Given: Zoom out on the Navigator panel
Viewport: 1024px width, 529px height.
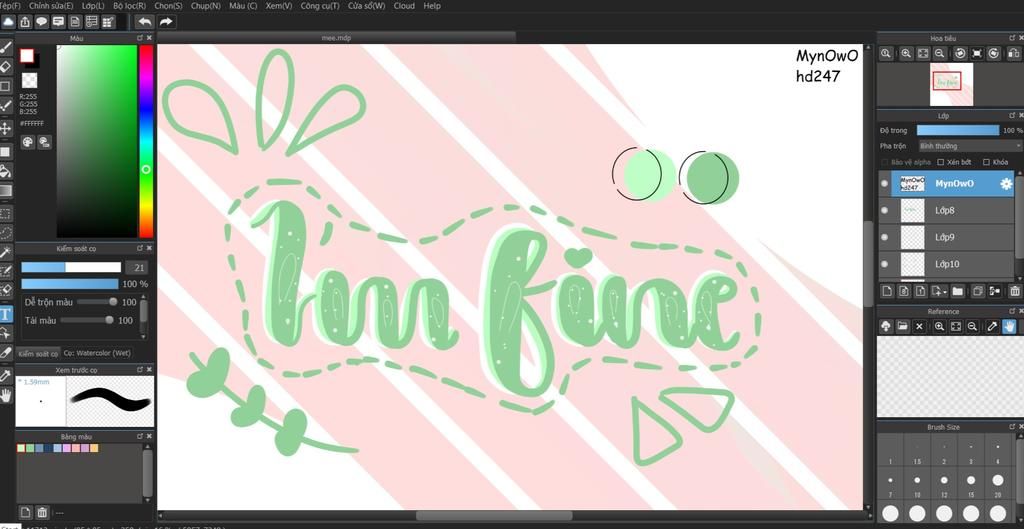Looking at the screenshot, I should [x=940, y=54].
